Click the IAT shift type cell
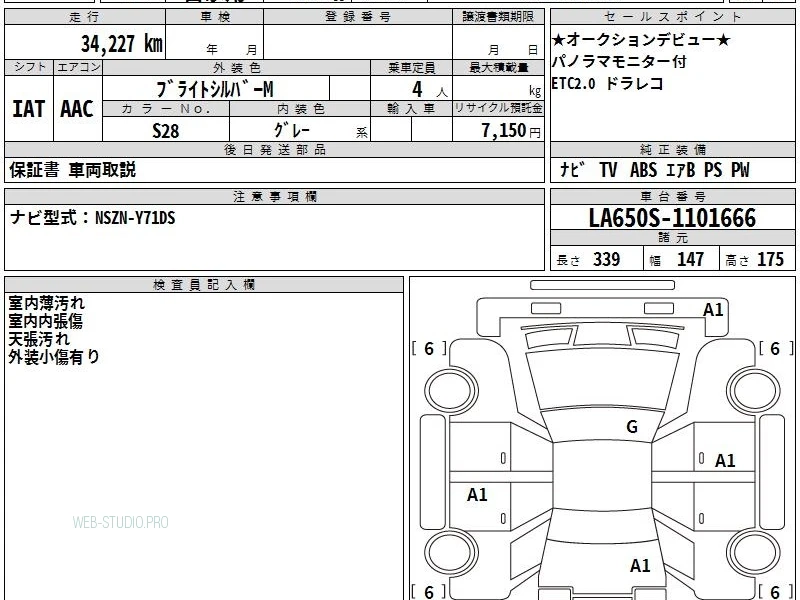This screenshot has width=800, height=600. (x=29, y=109)
